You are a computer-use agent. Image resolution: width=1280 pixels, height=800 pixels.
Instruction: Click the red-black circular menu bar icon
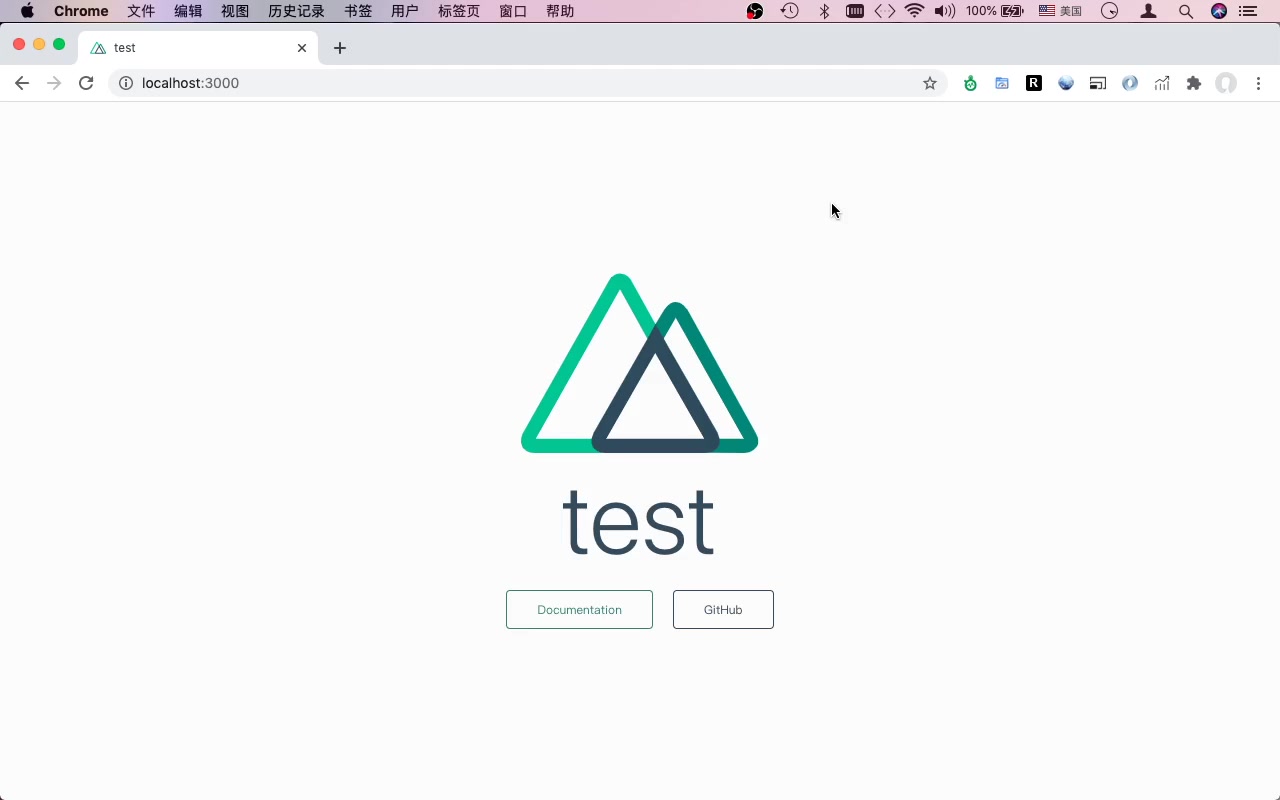coord(755,11)
